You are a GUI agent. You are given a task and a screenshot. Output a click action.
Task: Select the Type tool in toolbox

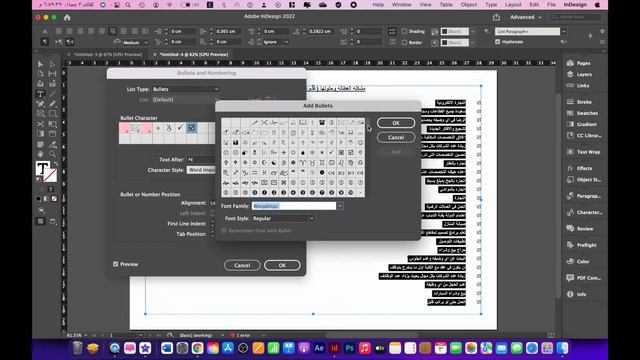[x=40, y=94]
